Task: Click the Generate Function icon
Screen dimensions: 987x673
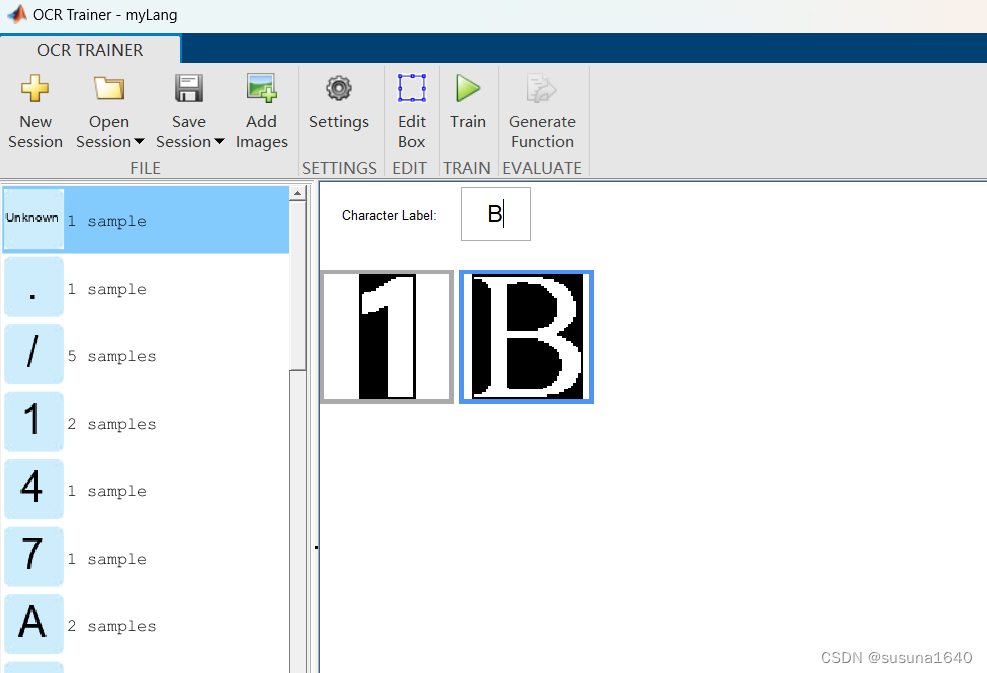Action: [x=541, y=88]
